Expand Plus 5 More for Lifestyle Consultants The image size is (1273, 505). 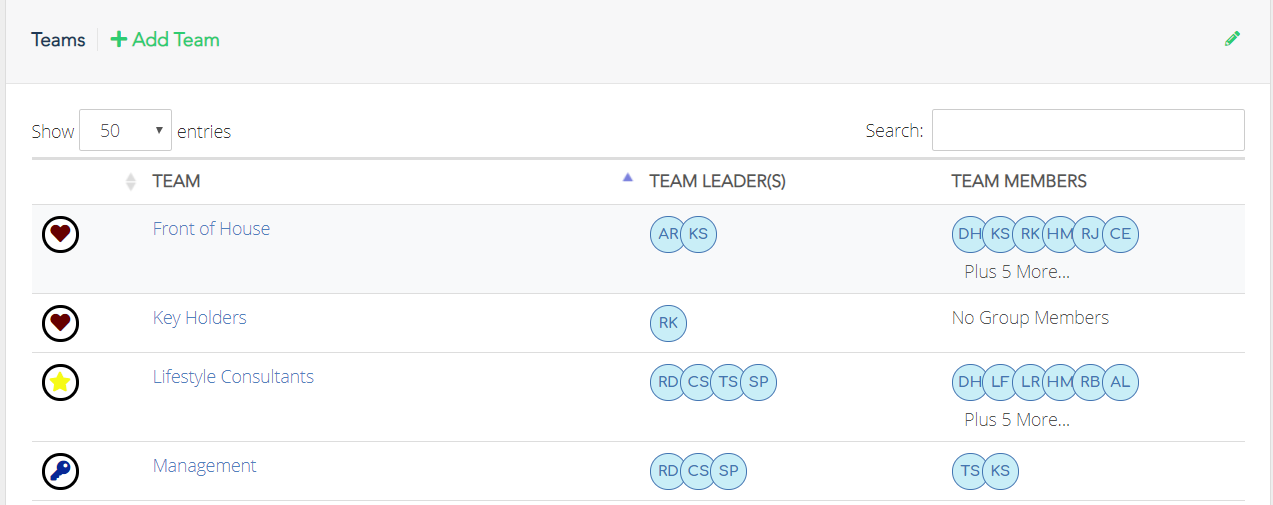coord(1016,419)
